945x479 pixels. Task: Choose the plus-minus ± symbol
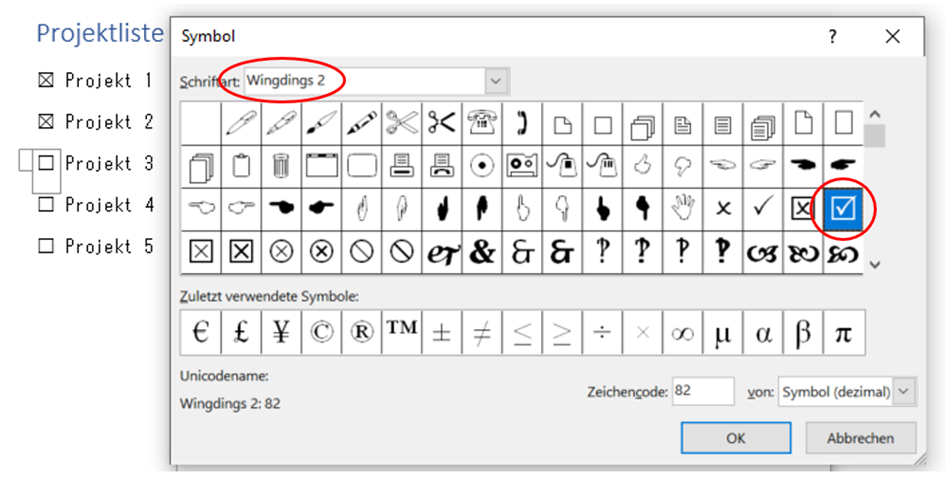[x=442, y=333]
